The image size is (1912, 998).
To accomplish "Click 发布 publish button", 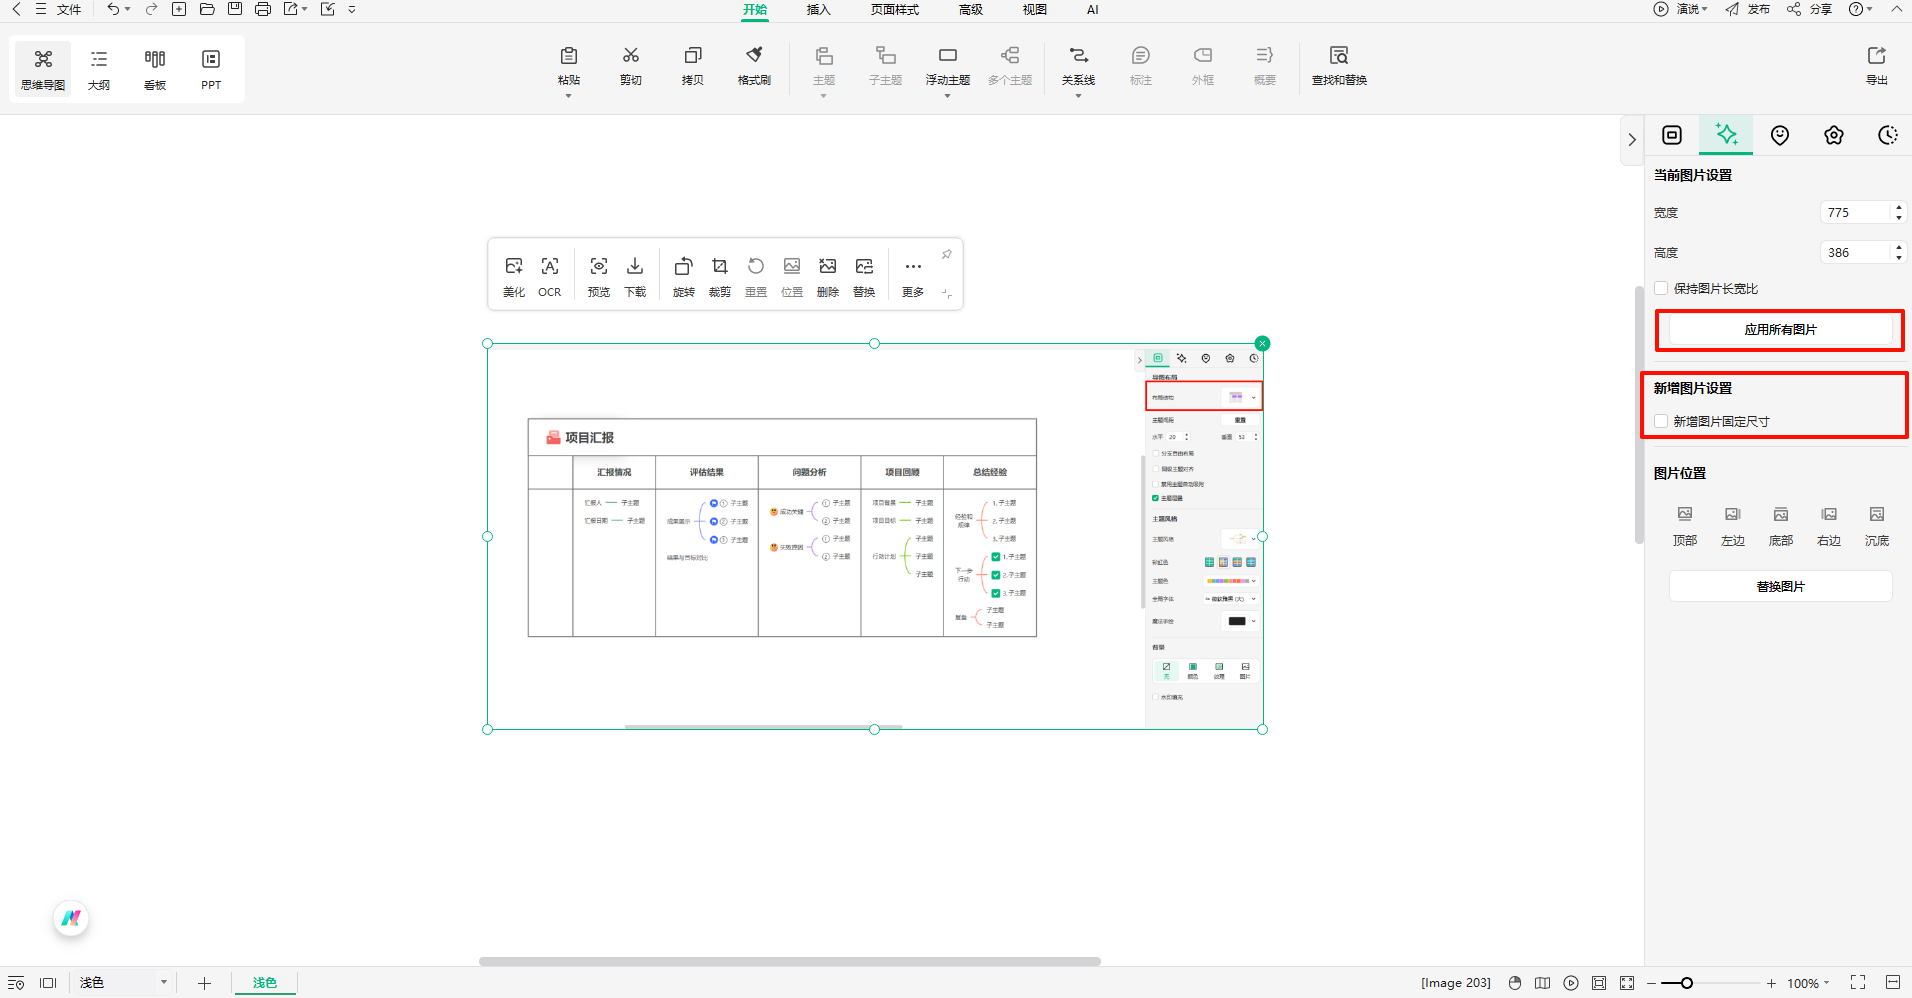I will [x=1749, y=9].
